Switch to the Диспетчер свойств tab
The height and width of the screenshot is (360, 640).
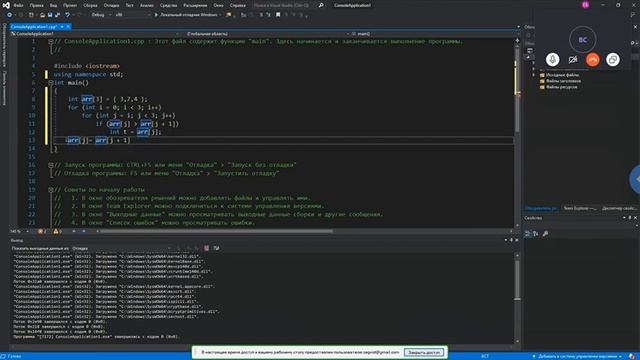[x=619, y=208]
